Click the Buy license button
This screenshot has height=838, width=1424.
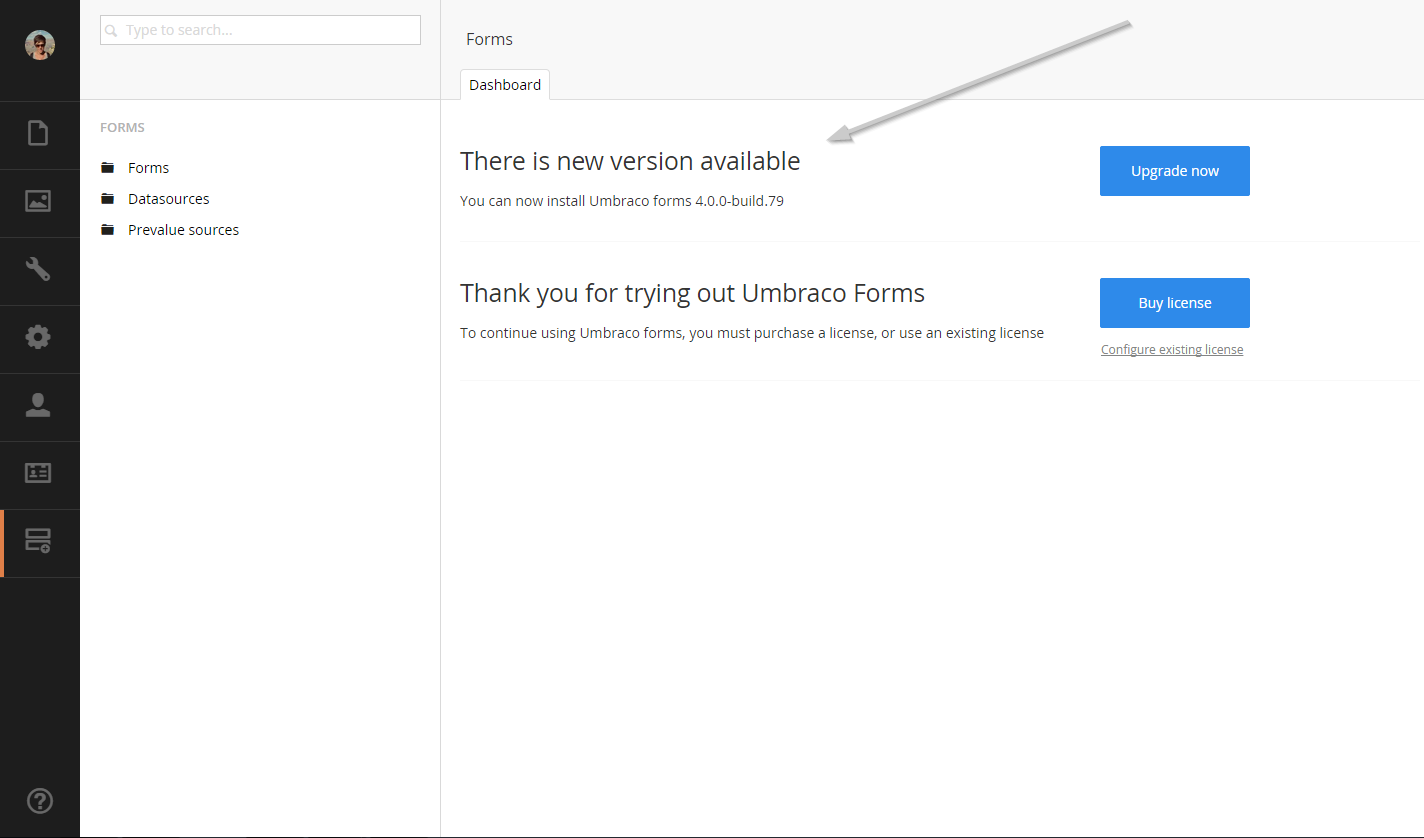pos(1175,303)
